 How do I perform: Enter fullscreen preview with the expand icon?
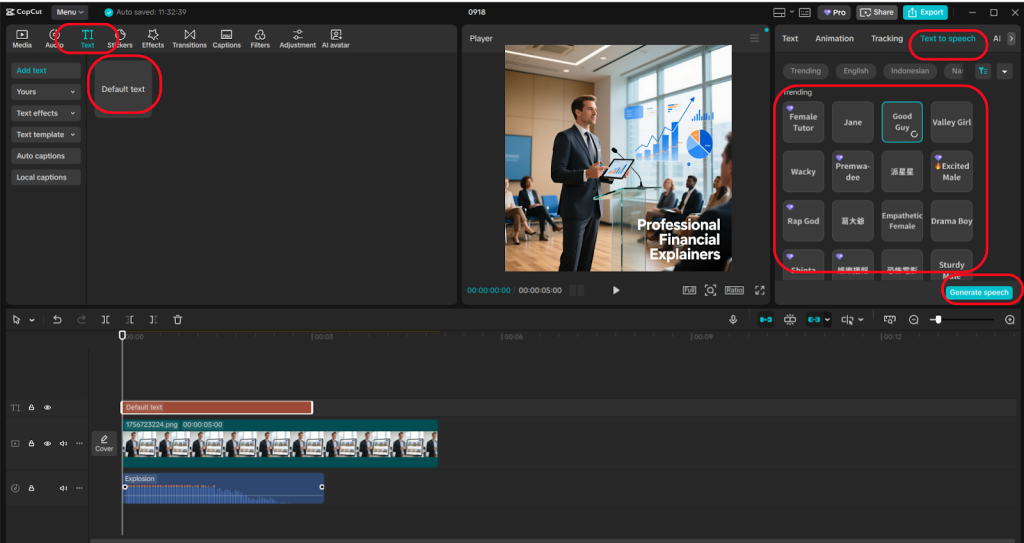pyautogui.click(x=760, y=290)
